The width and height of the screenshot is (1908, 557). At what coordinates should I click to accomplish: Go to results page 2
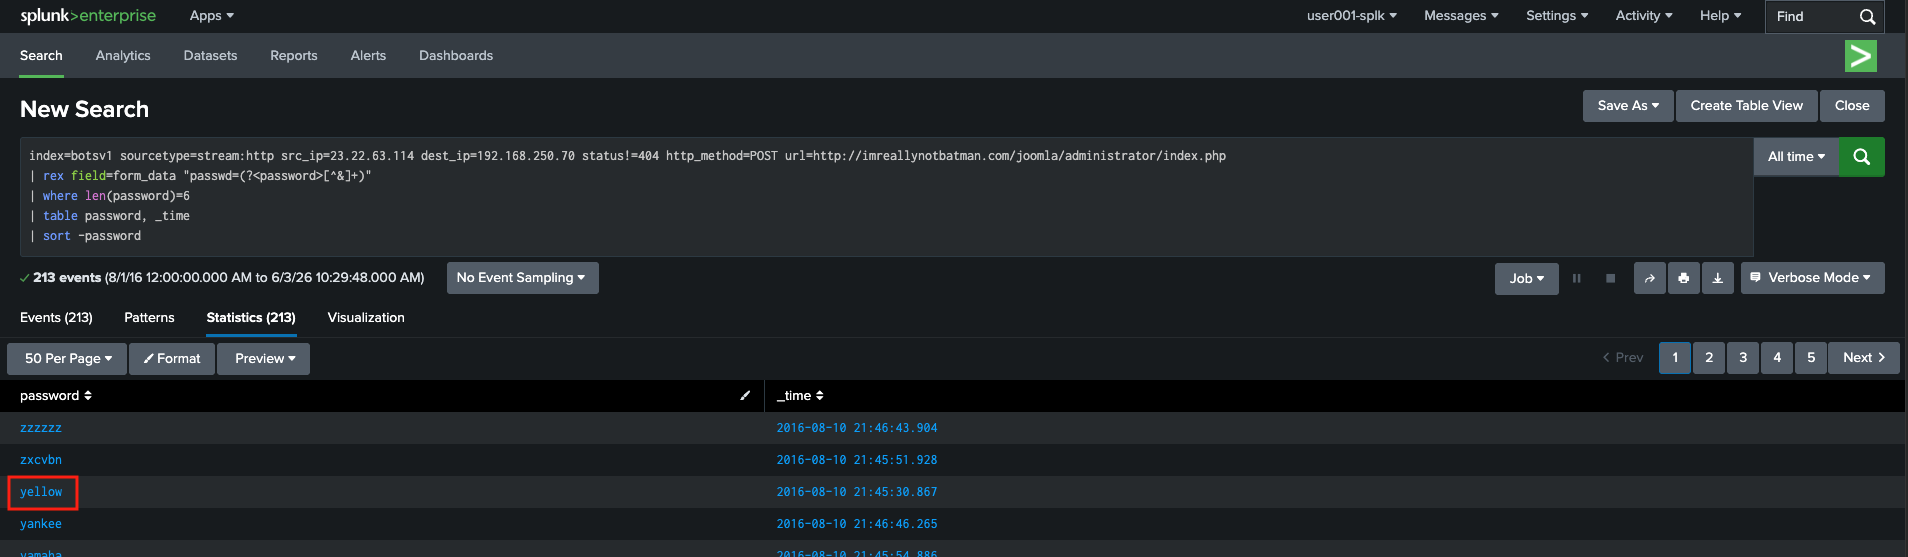tap(1709, 358)
